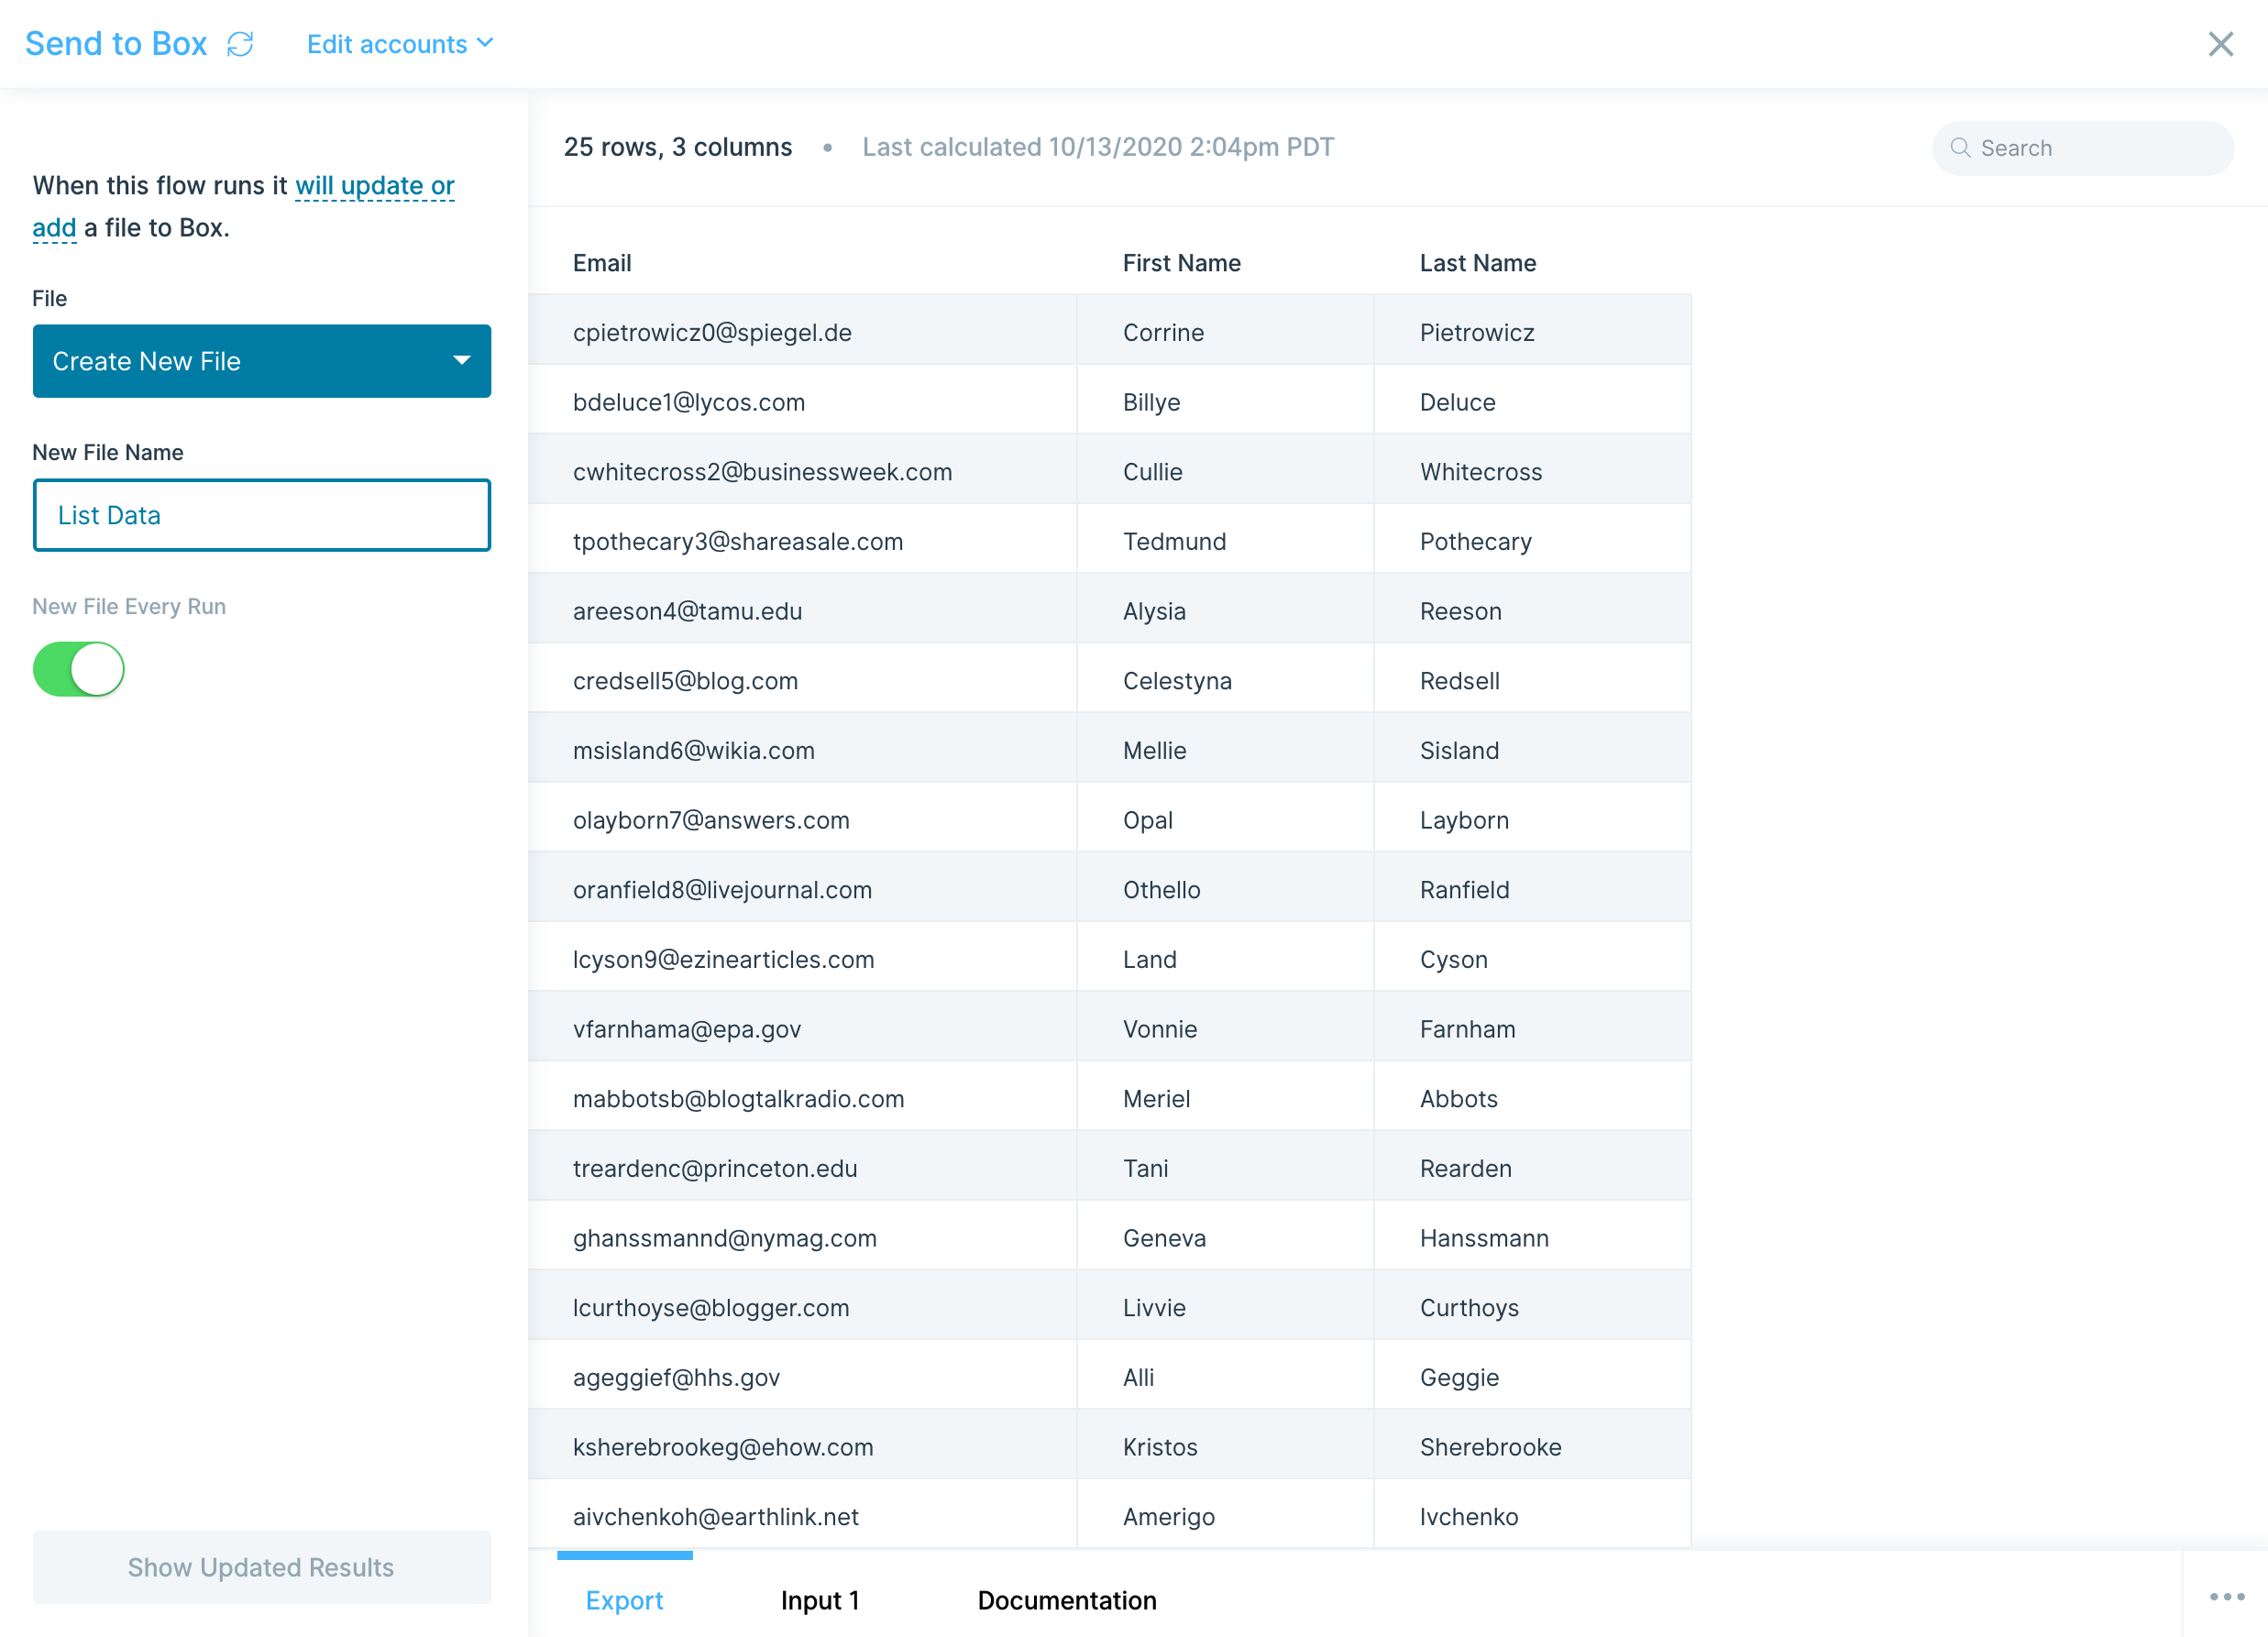Click inside the Search field
The width and height of the screenshot is (2268, 1637).
pyautogui.click(x=2083, y=148)
